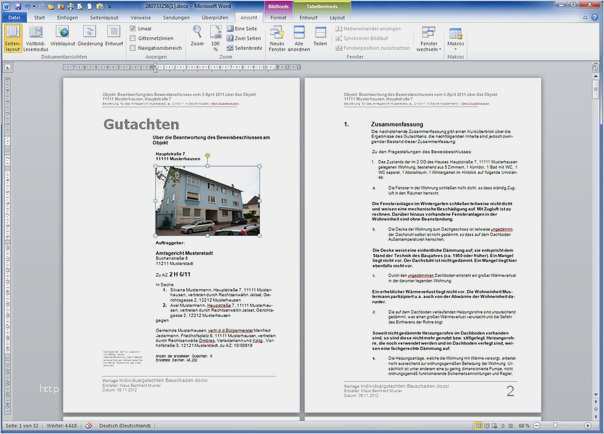The image size is (604, 434).
Task: Click Teilen to split window
Action: [x=320, y=36]
